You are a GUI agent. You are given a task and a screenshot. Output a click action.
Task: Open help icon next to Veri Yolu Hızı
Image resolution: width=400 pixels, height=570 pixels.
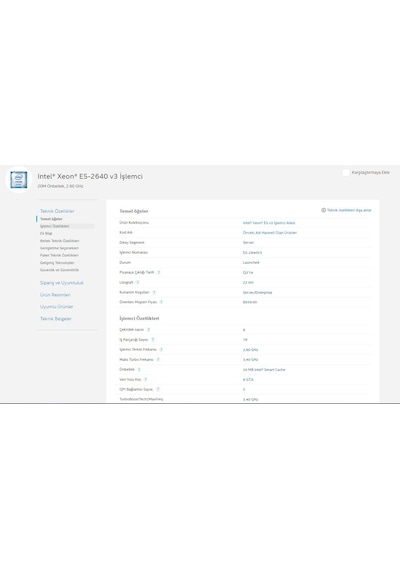[x=145, y=380]
